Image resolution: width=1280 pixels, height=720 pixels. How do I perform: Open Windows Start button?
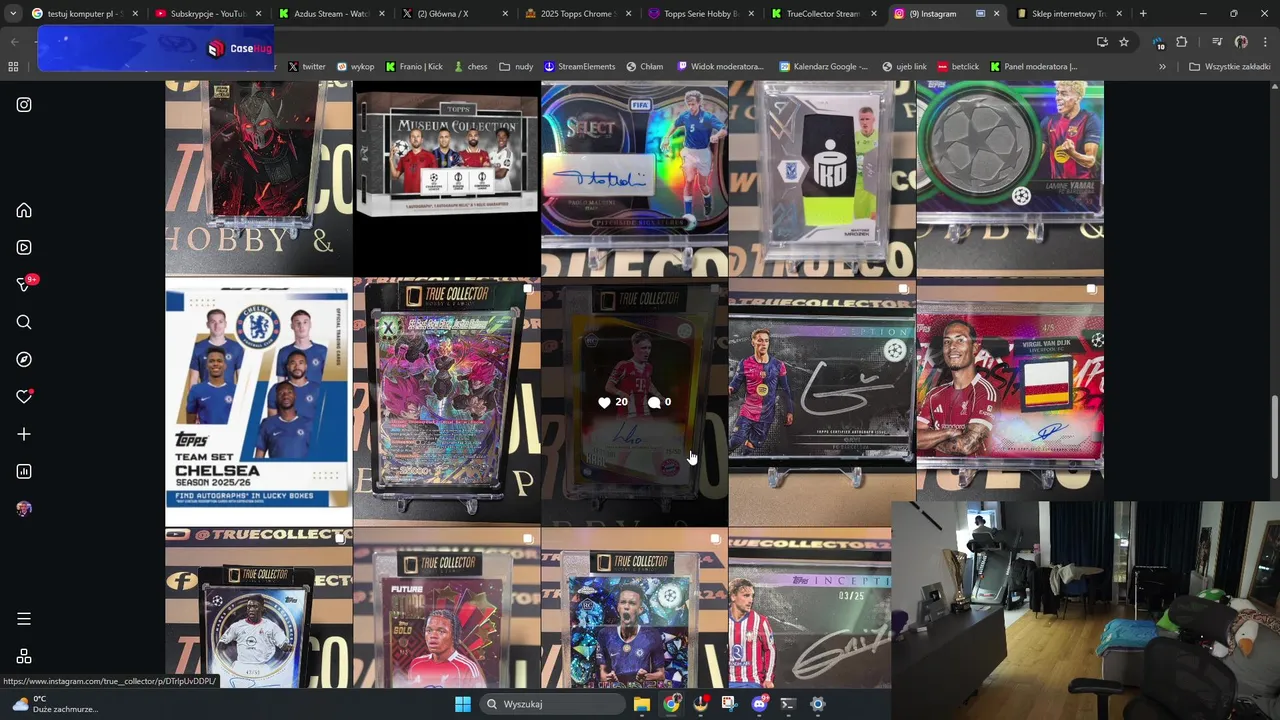tap(463, 704)
